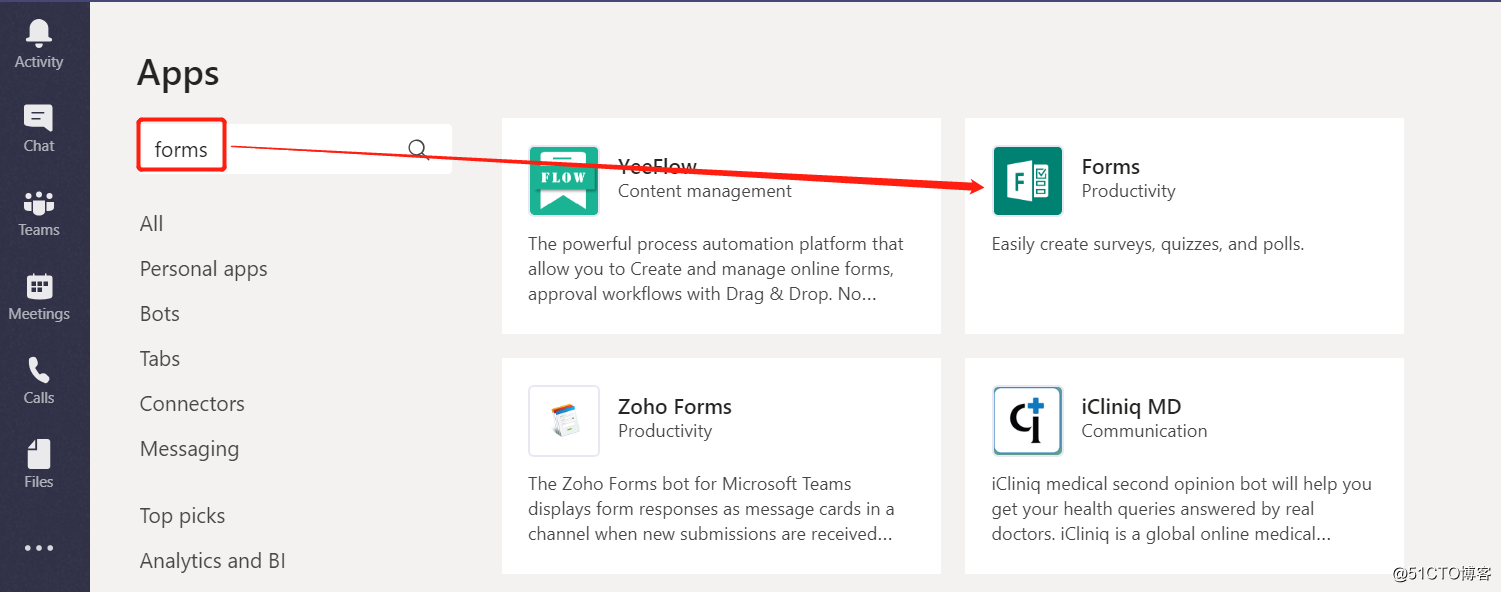The image size is (1501, 592).
Task: Open the Files icon in sidebar
Action: coord(39,454)
